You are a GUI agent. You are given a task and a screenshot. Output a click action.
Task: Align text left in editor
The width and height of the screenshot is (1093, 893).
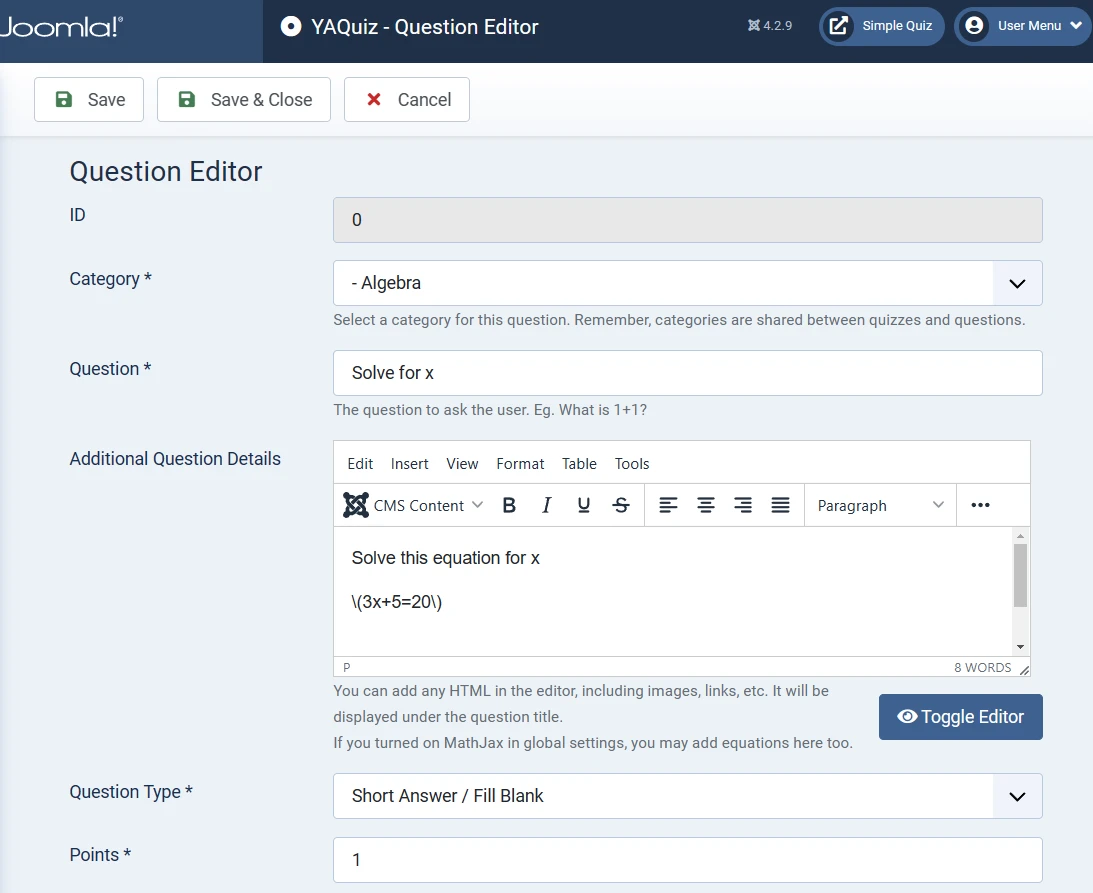click(668, 506)
